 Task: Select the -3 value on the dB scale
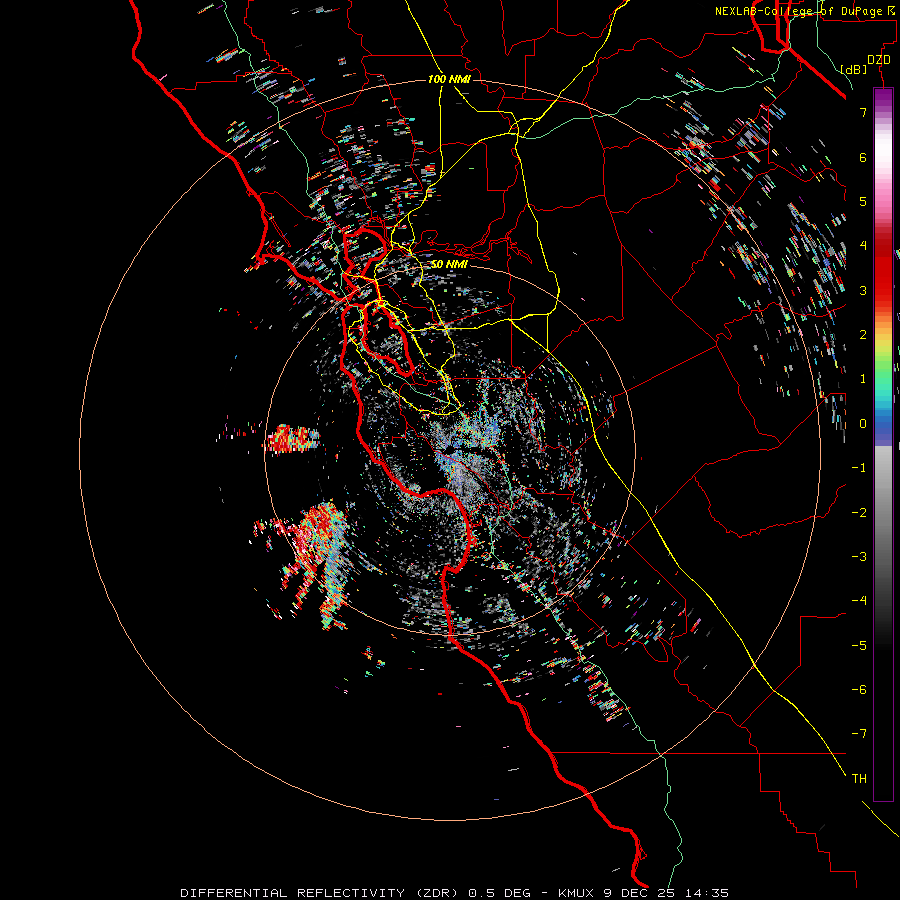pyautogui.click(x=859, y=556)
